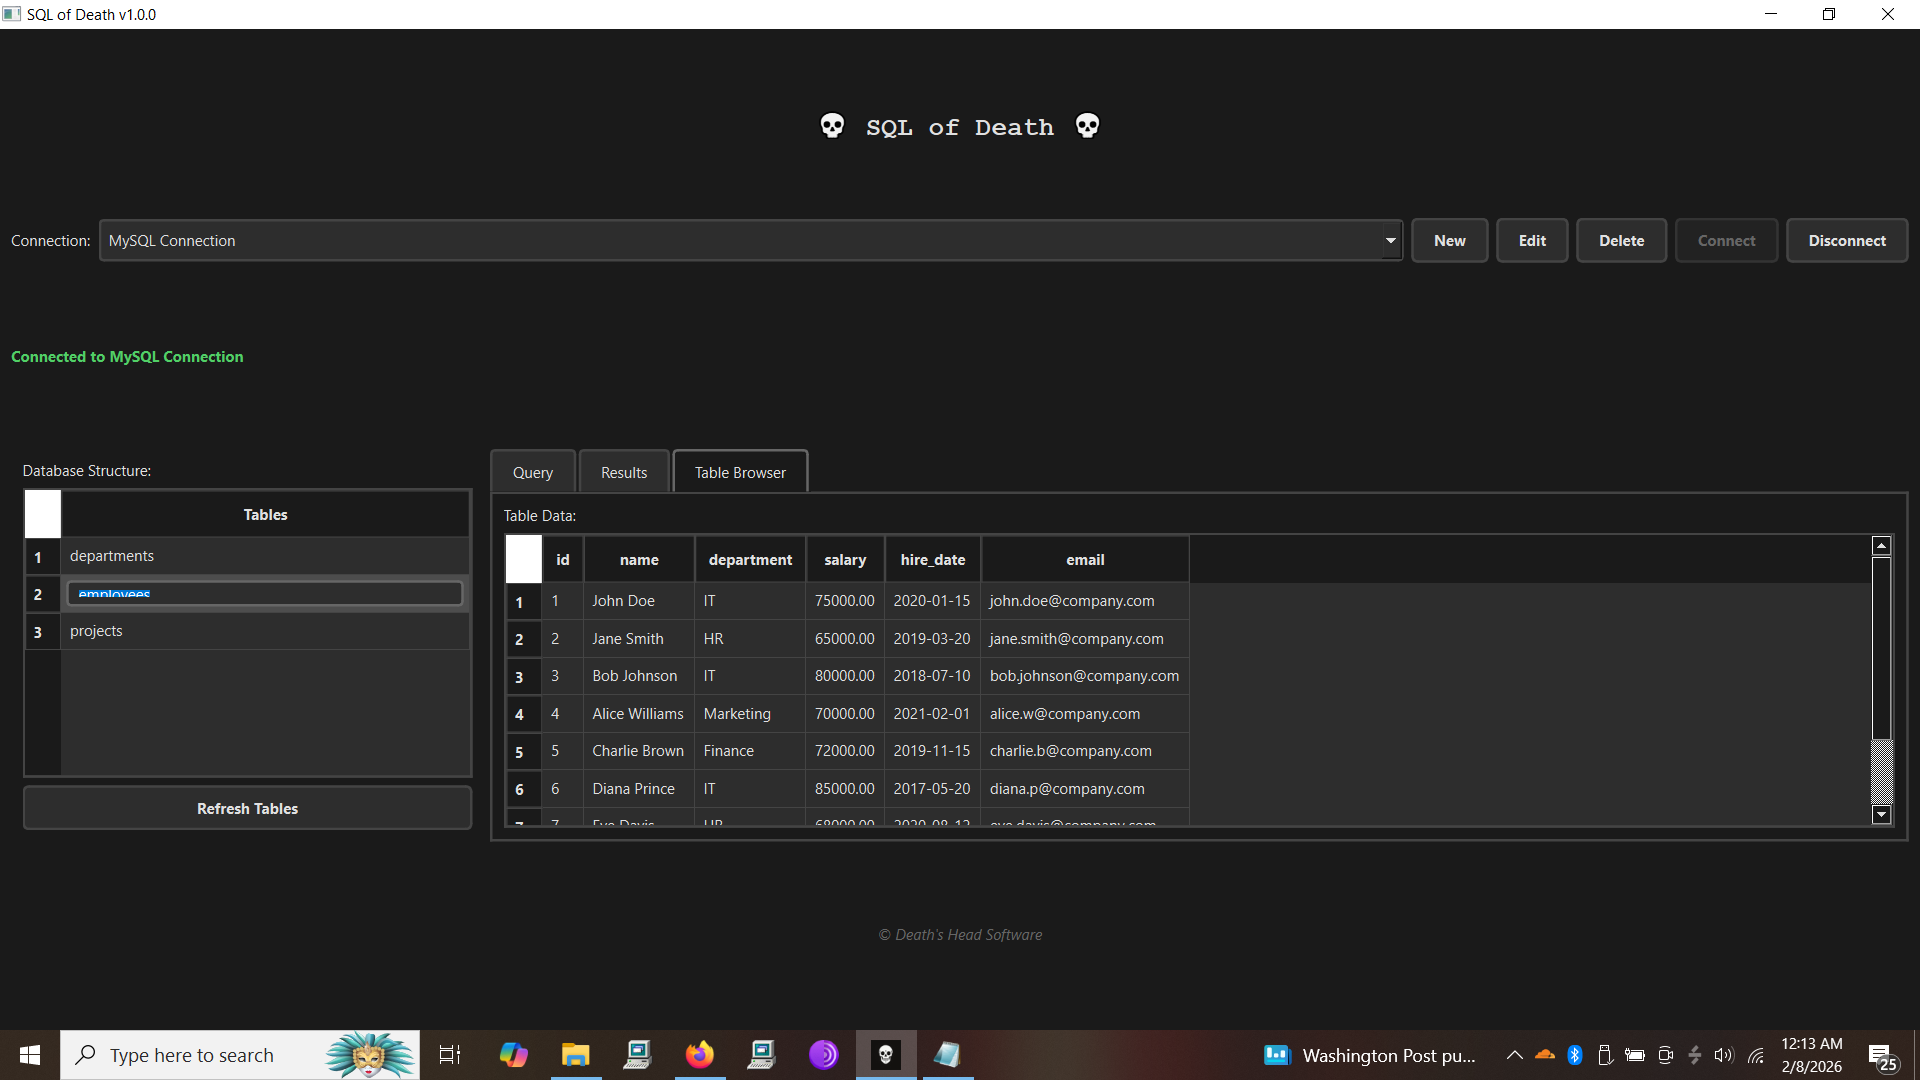Switch to the Query tab
The image size is (1920, 1080).
532,472
